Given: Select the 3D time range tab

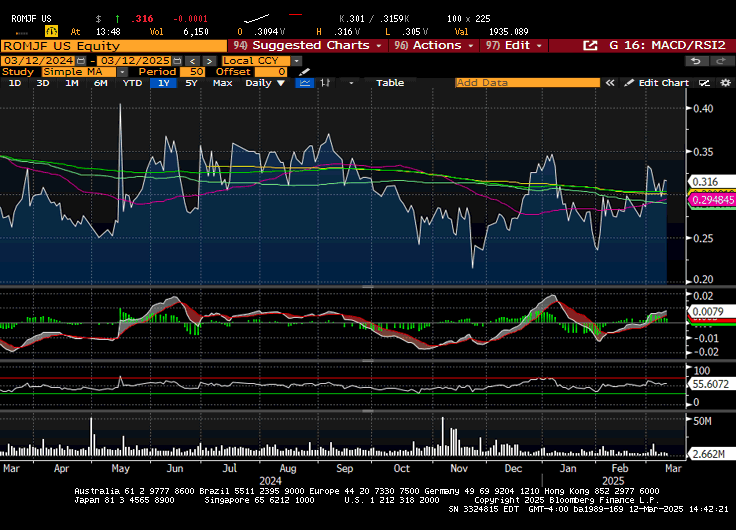Looking at the screenshot, I should pyautogui.click(x=43, y=83).
